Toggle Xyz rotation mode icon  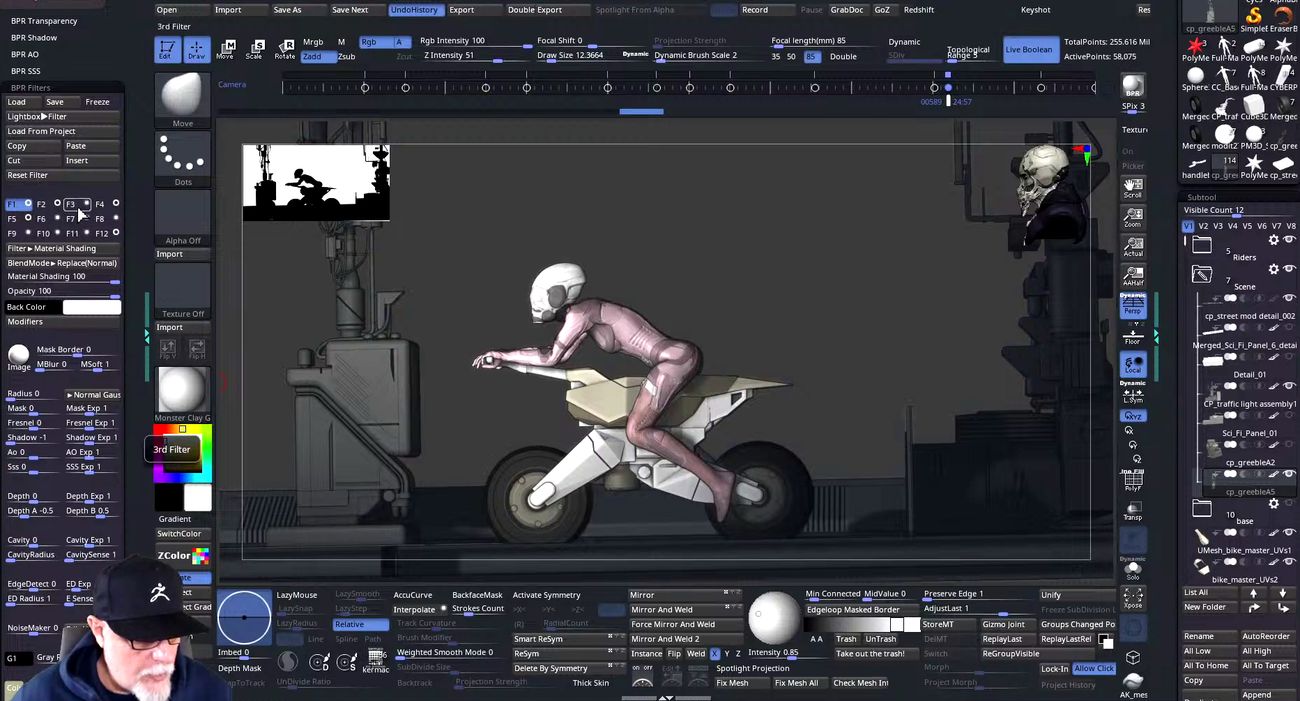1132,416
